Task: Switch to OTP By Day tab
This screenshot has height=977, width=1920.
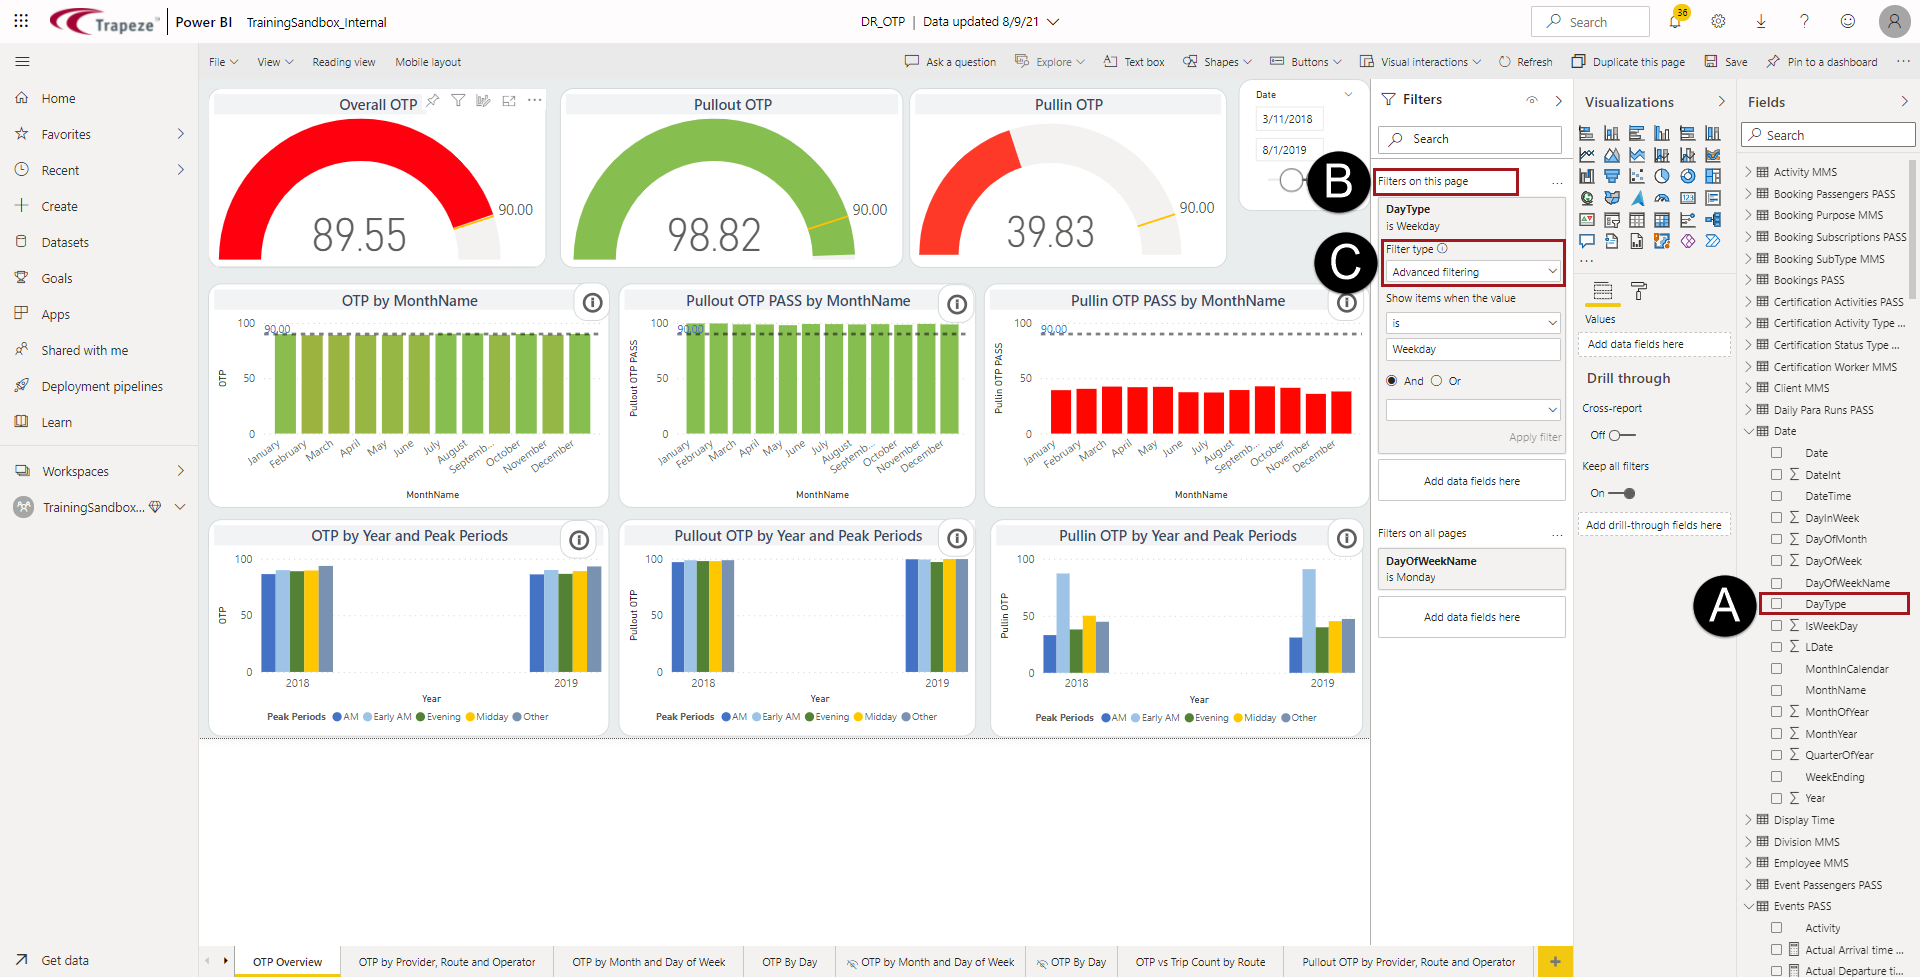Action: pyautogui.click(x=789, y=962)
